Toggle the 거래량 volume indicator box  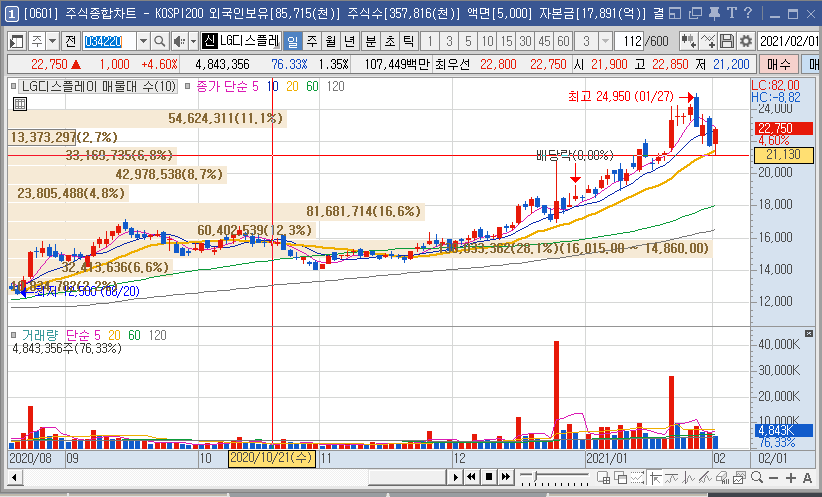pyautogui.click(x=14, y=335)
